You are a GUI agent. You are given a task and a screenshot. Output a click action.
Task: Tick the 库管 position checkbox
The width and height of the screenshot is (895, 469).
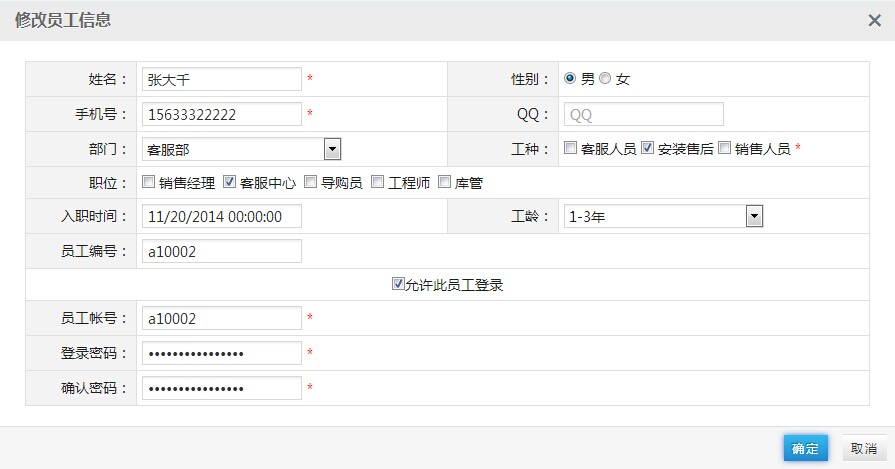pyautogui.click(x=445, y=182)
